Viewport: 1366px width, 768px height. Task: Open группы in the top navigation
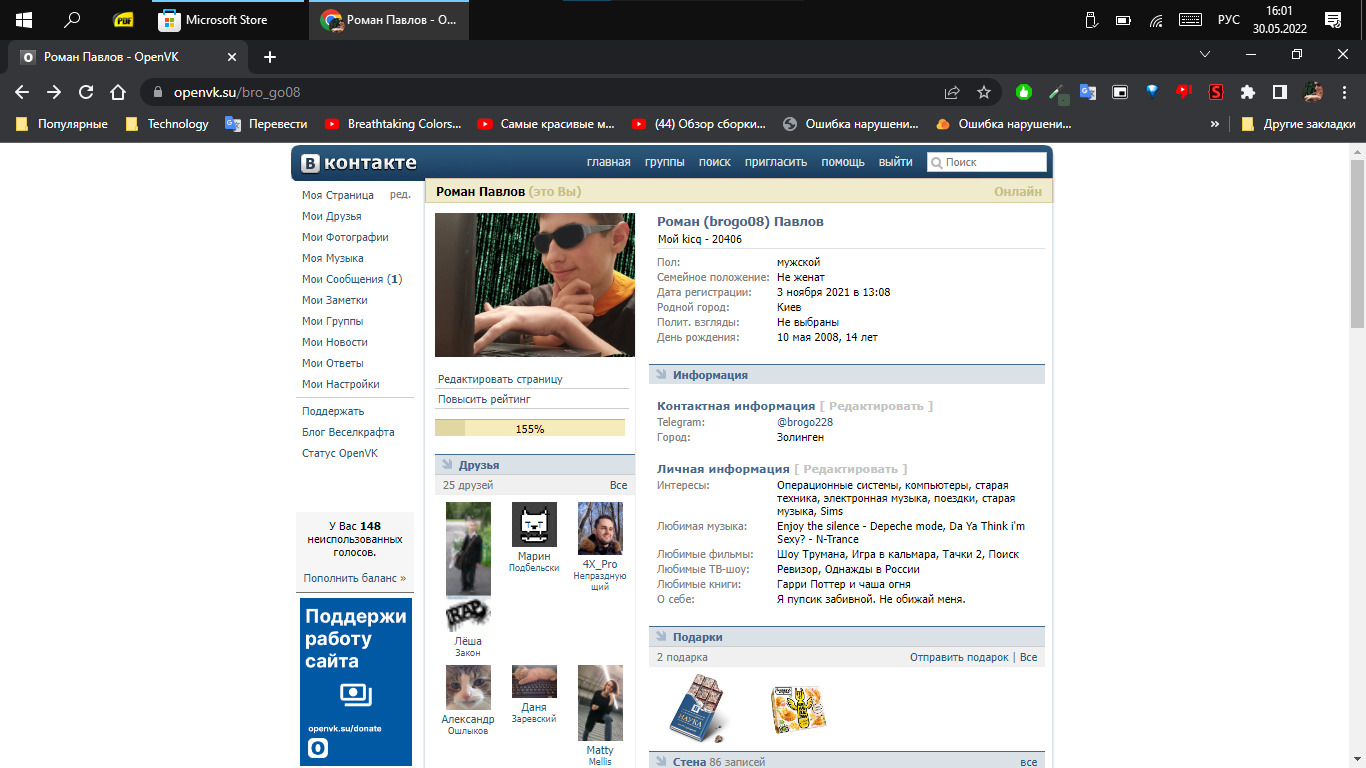[x=664, y=162]
